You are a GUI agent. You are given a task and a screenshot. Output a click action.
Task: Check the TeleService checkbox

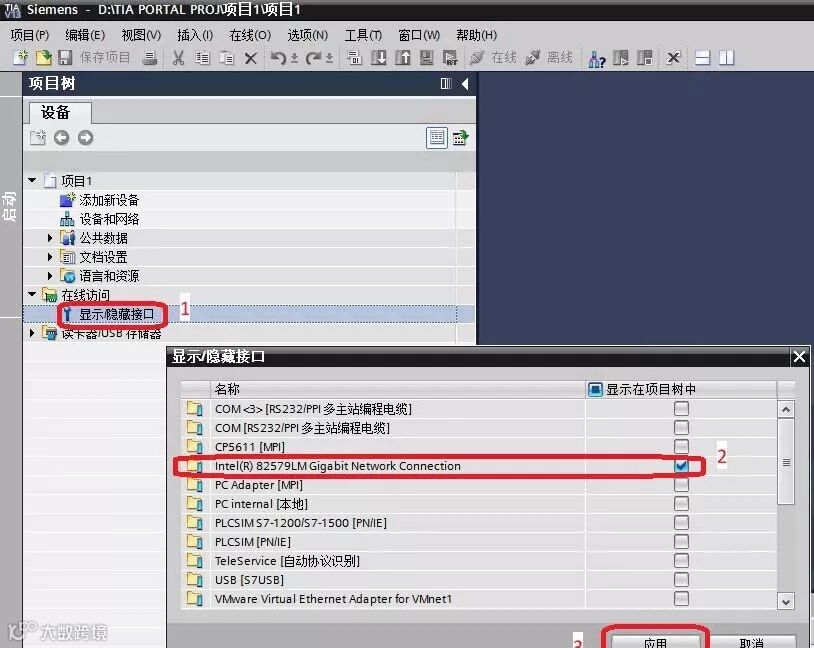[x=681, y=561]
